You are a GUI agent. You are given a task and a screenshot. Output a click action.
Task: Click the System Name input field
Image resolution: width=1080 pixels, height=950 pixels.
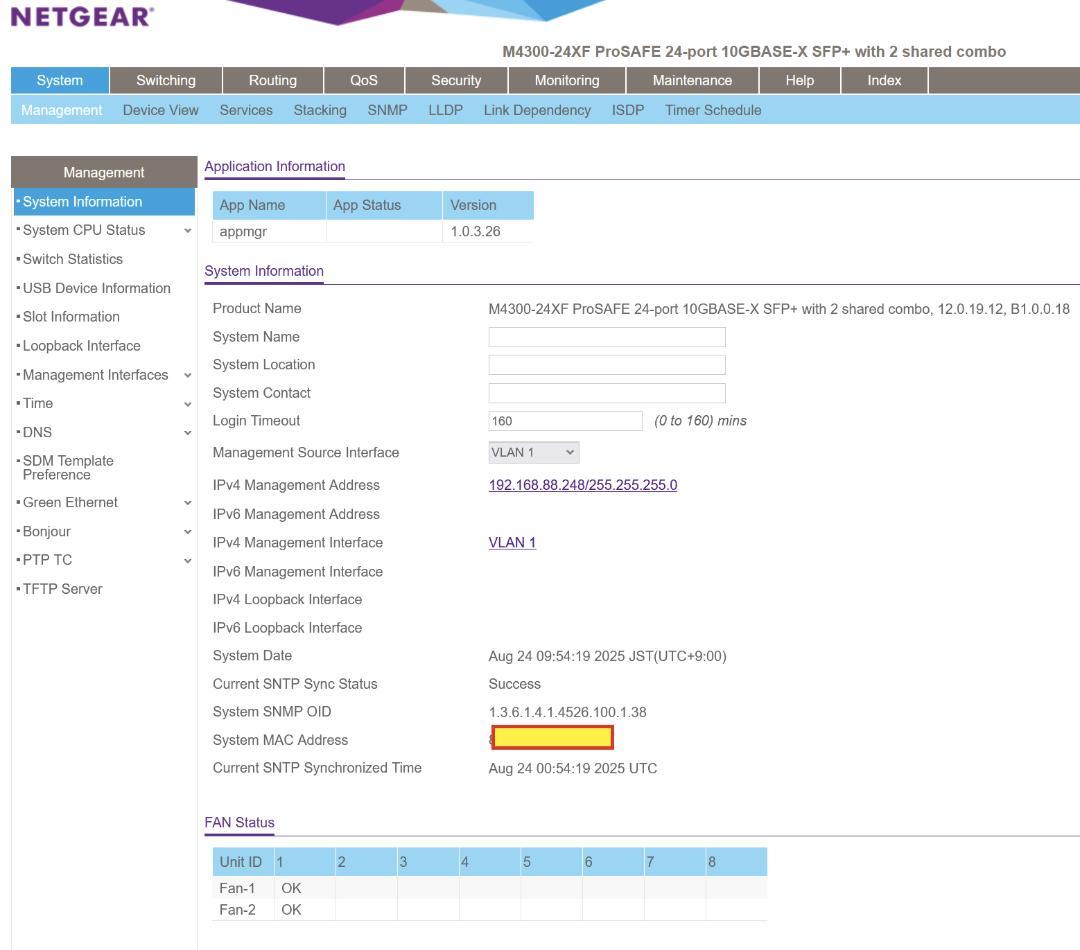tap(606, 337)
